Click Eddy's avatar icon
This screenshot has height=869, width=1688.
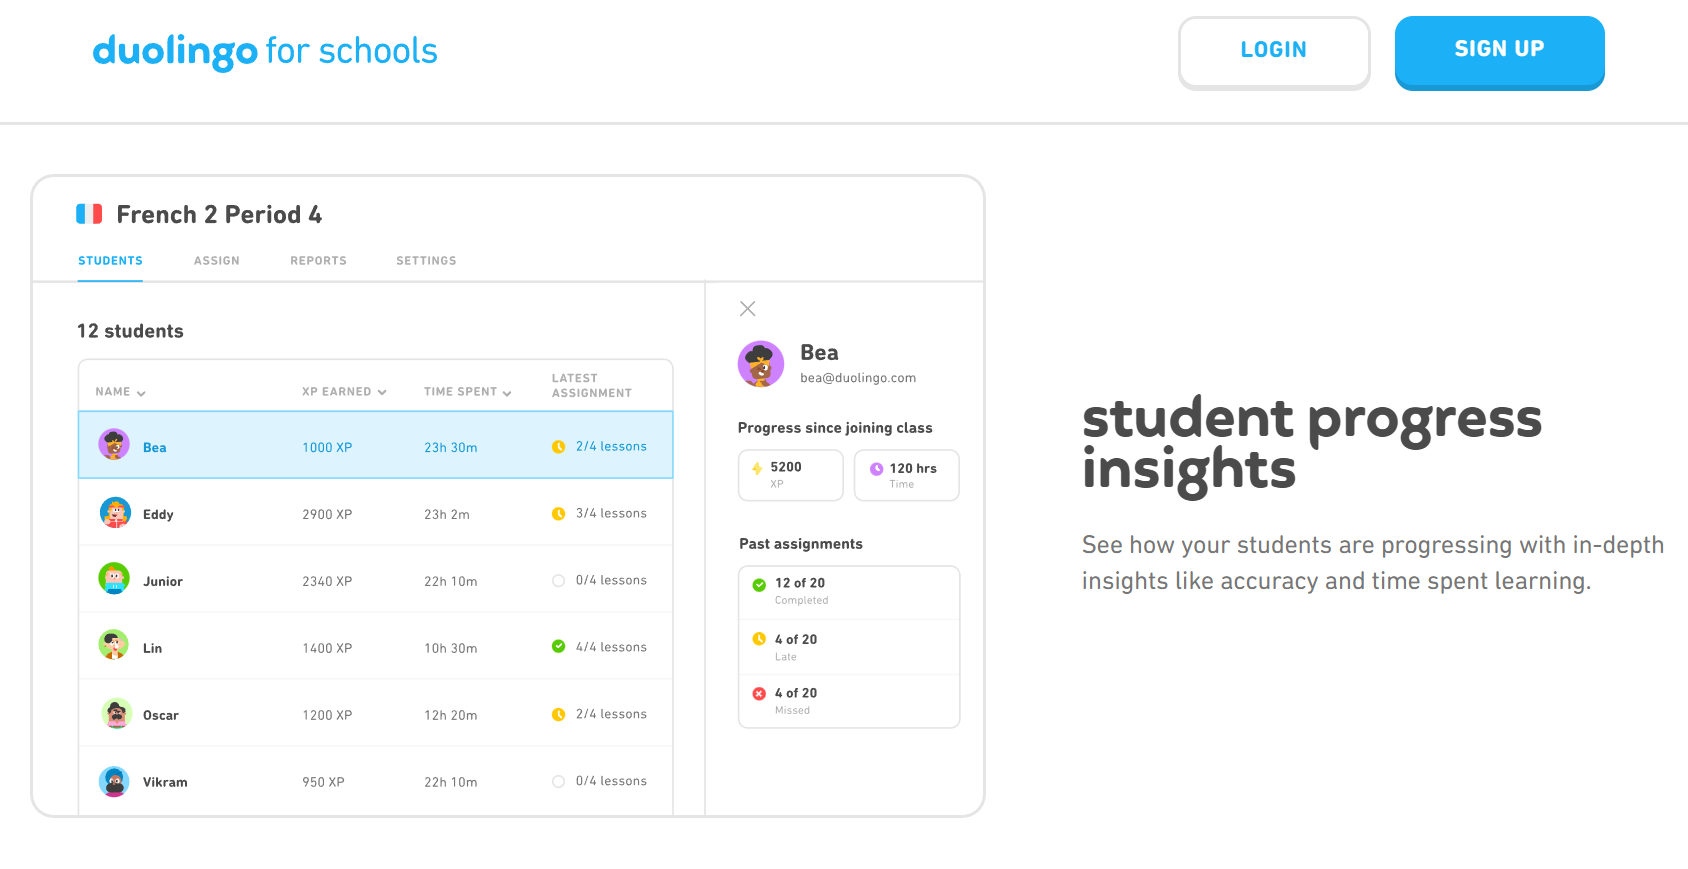point(115,513)
